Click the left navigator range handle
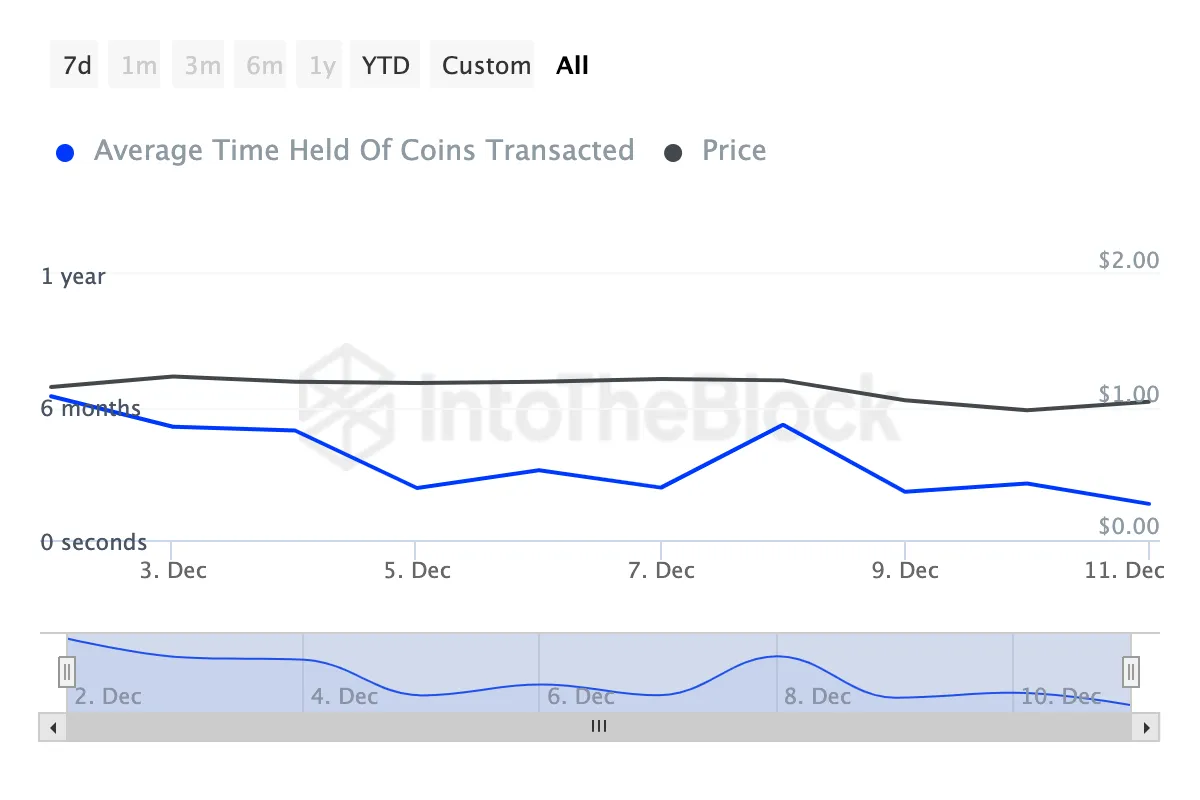This screenshot has height=800, width=1200. [x=67, y=670]
